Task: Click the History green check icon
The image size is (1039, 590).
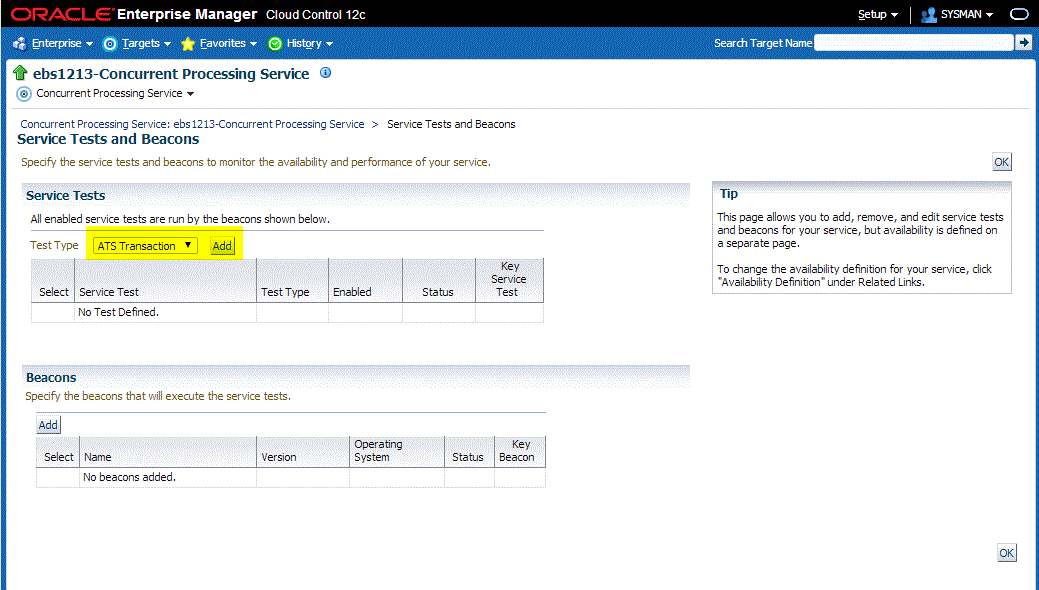Action: pos(275,44)
